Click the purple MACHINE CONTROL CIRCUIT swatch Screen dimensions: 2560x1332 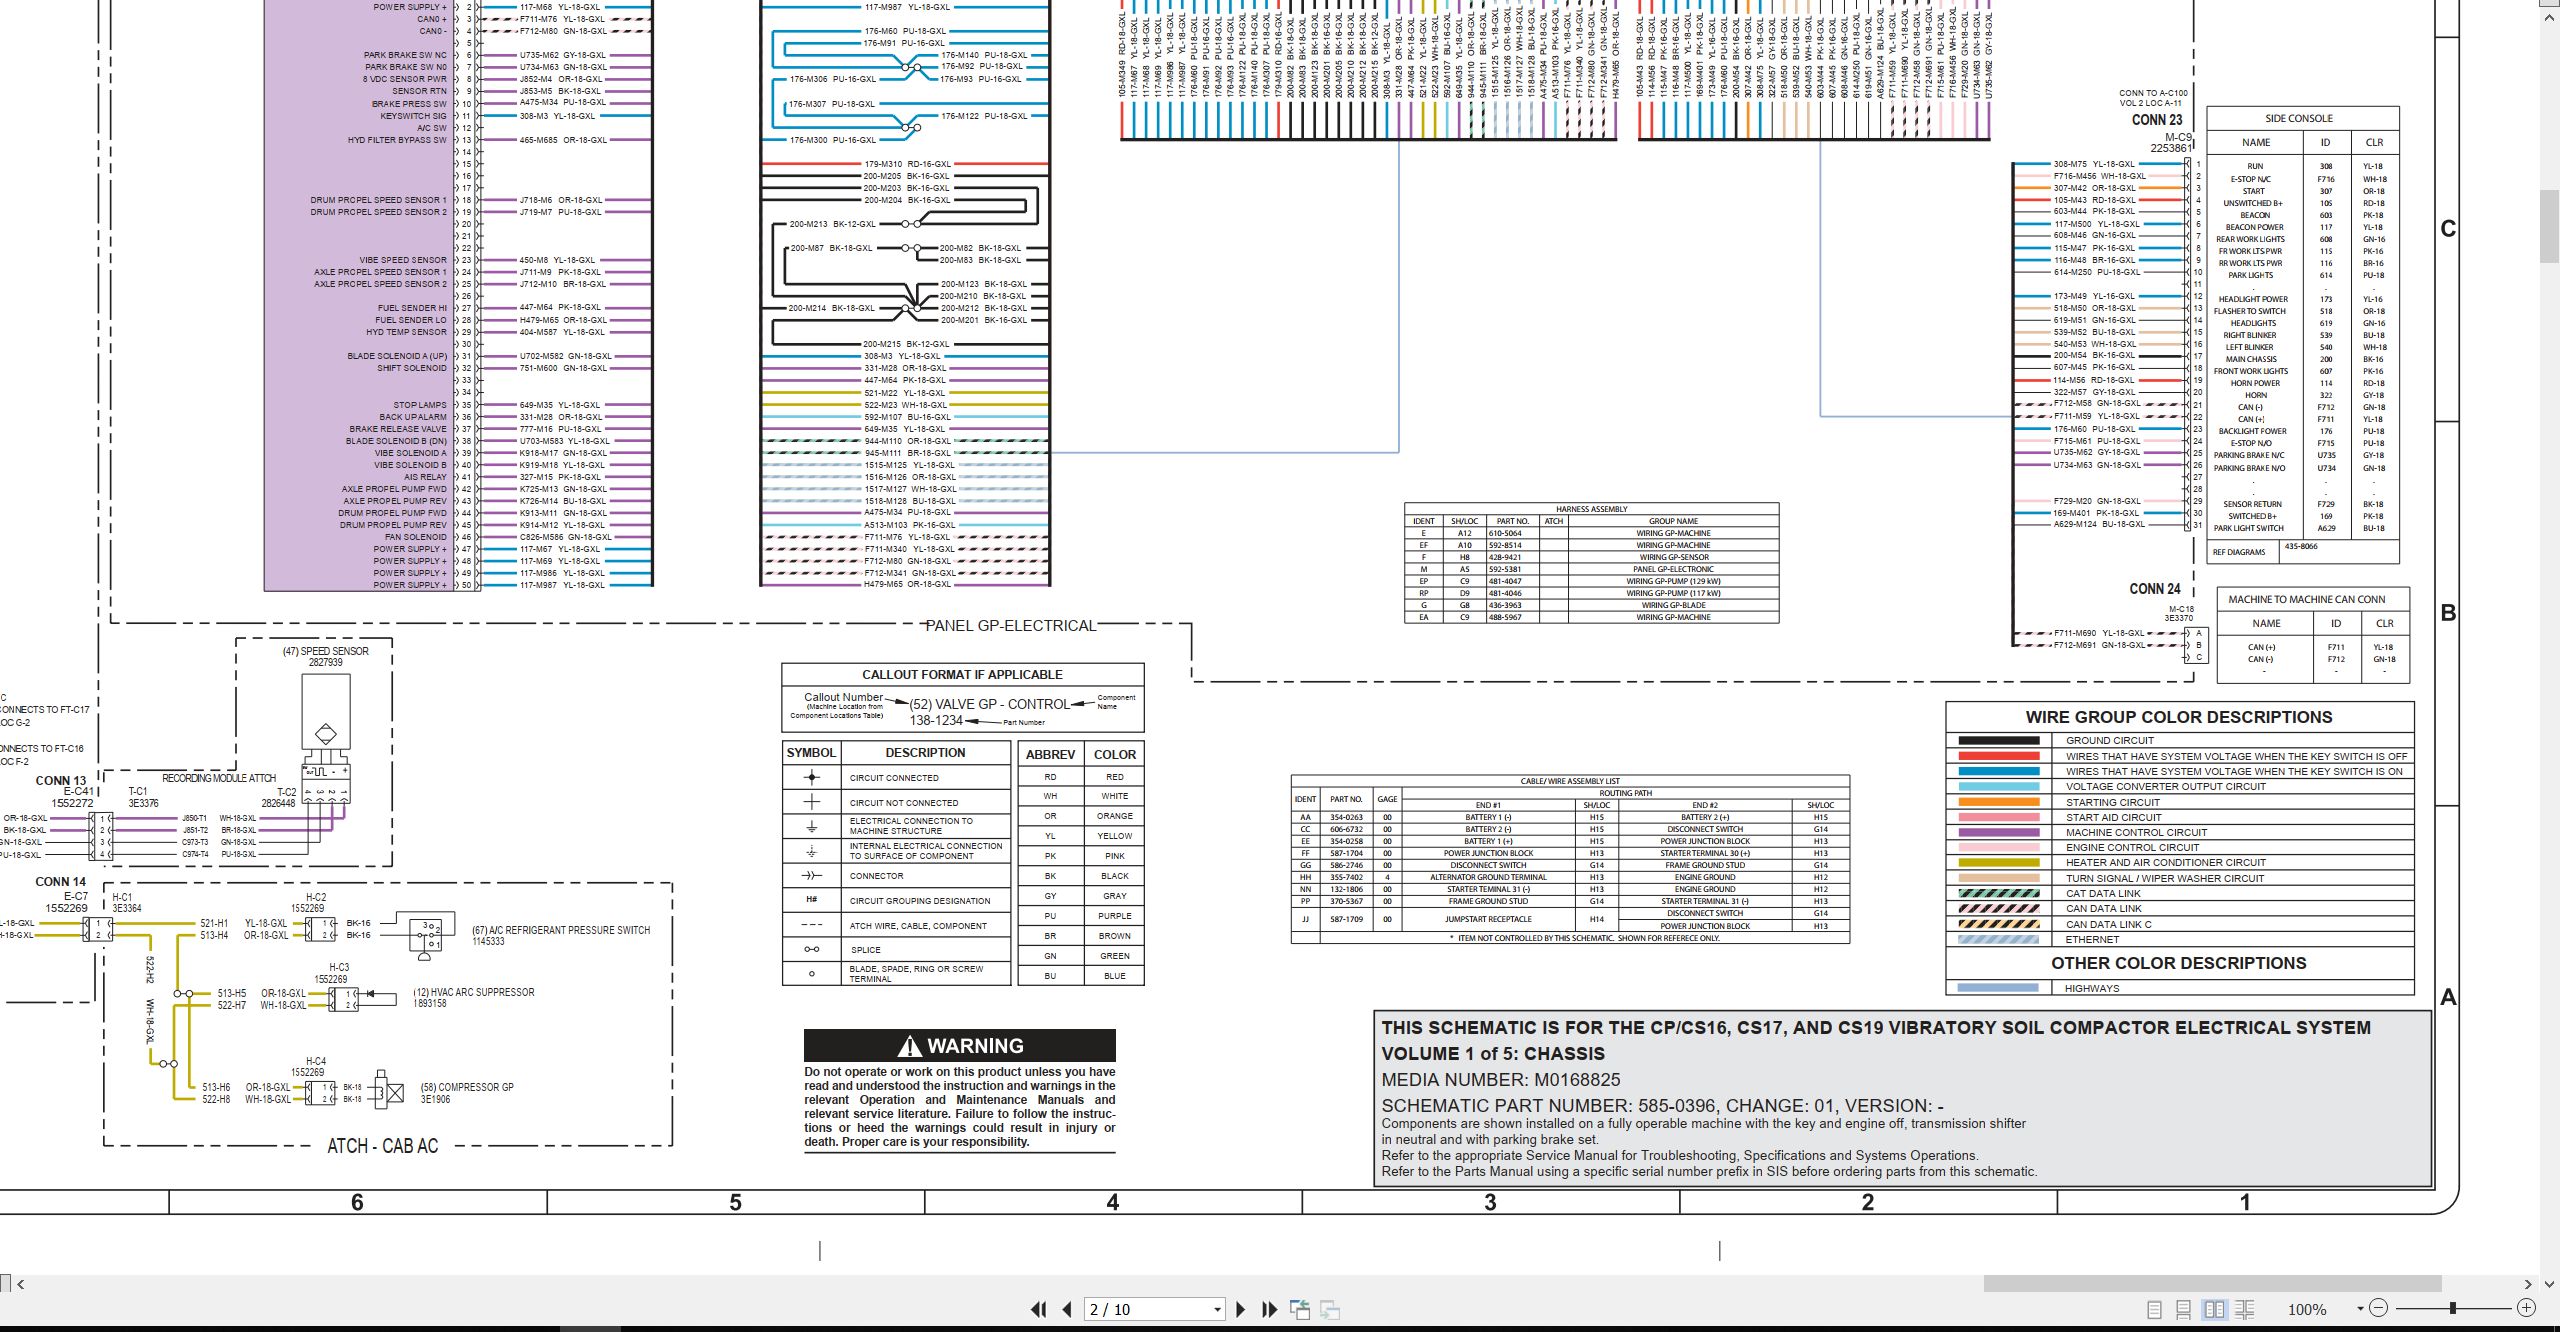tap(1998, 832)
